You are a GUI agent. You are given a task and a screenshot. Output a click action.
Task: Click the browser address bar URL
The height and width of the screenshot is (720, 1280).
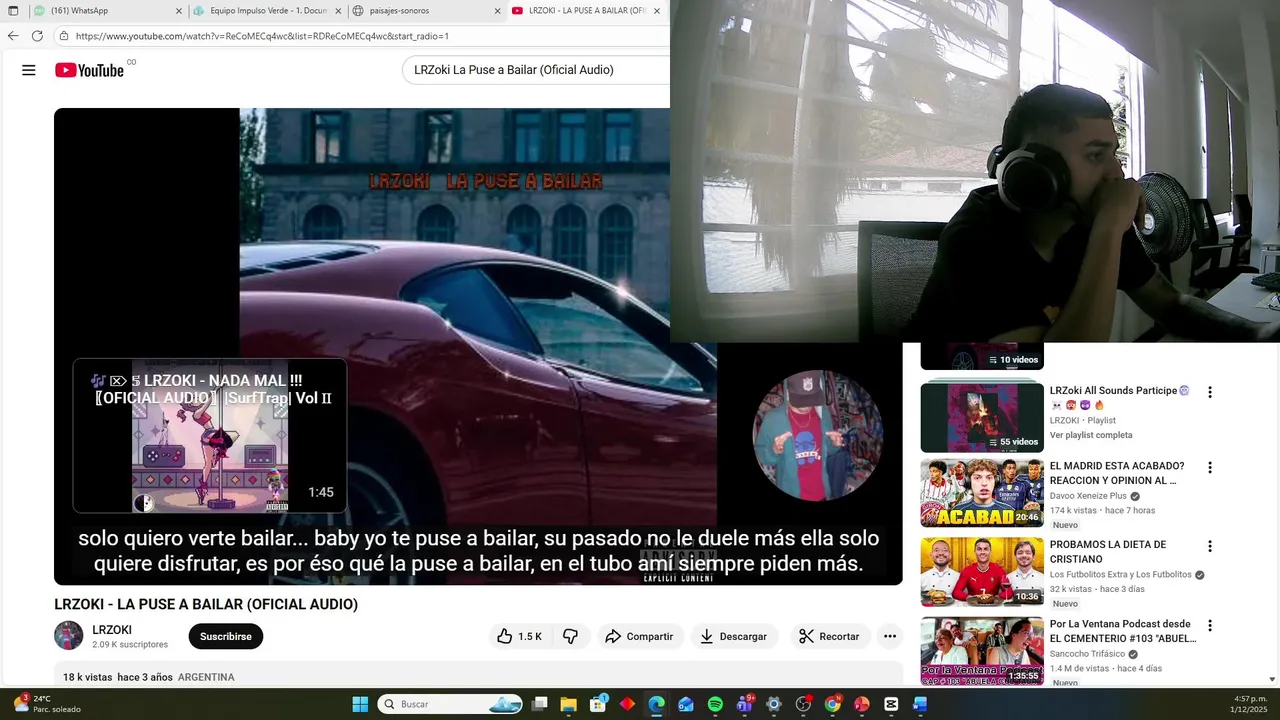click(x=262, y=36)
